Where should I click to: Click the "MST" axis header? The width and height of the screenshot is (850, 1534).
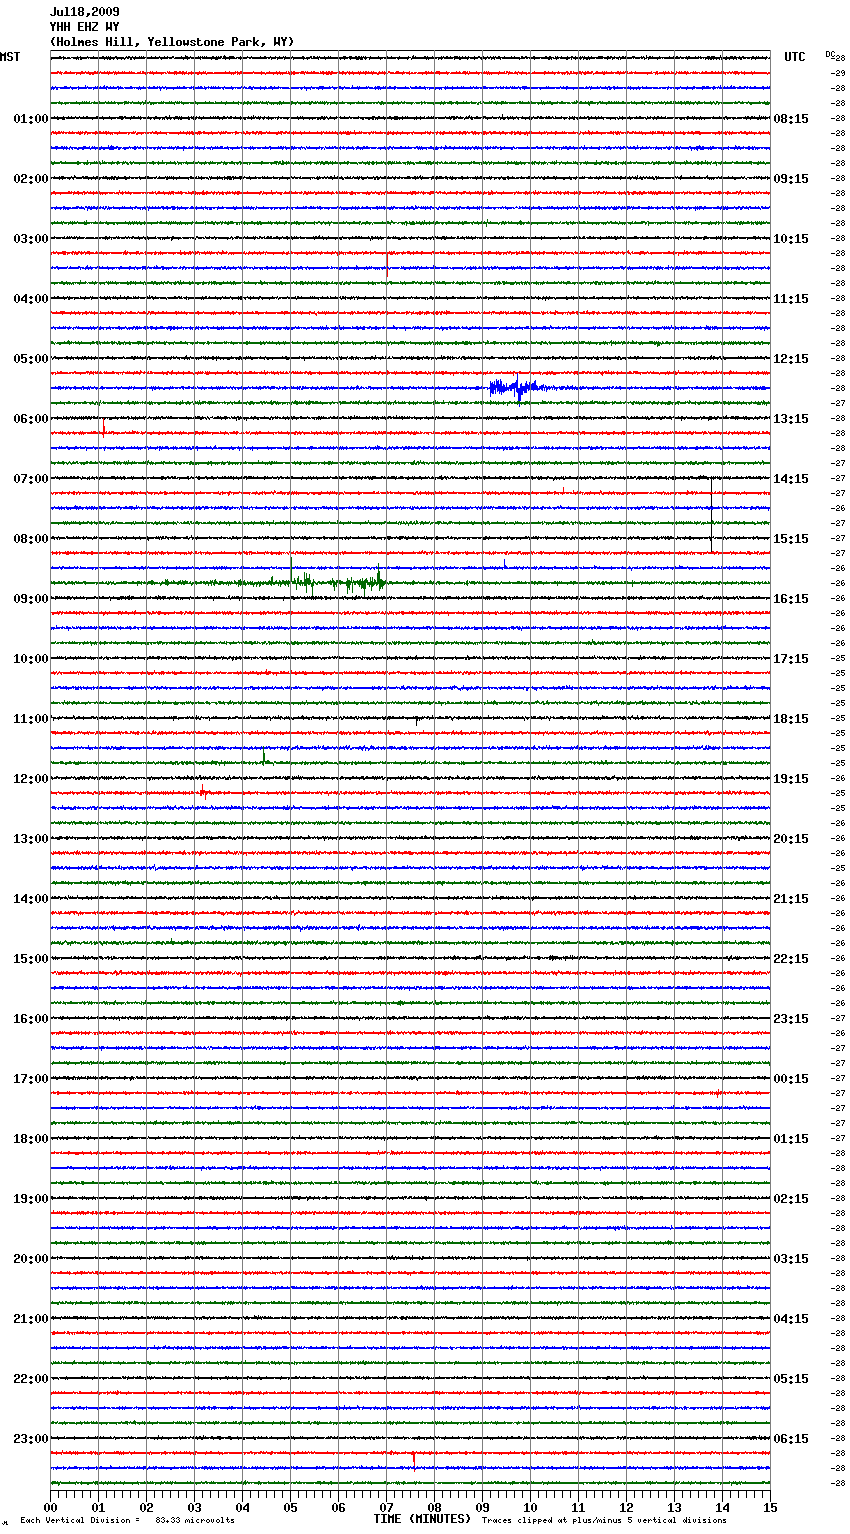tap(10, 57)
